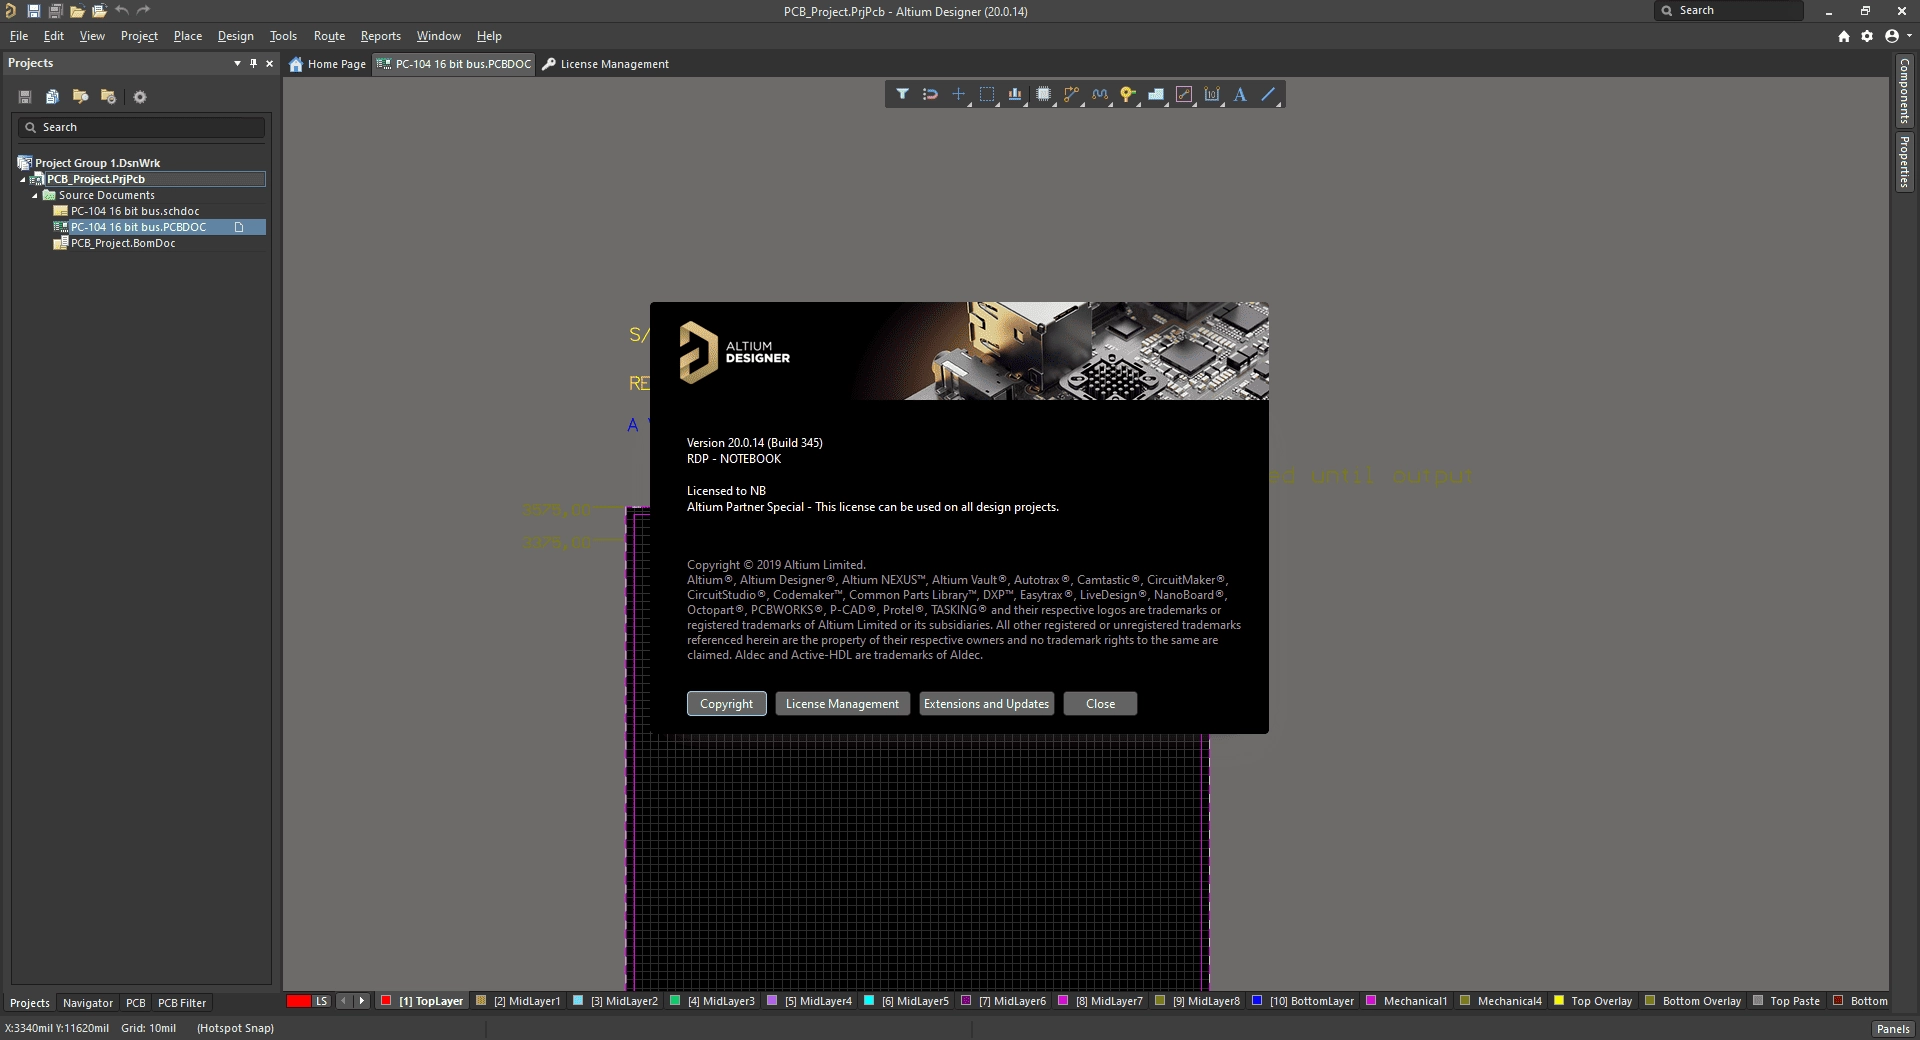
Task: Start interactive routing tool icon
Action: pyautogui.click(x=1071, y=94)
